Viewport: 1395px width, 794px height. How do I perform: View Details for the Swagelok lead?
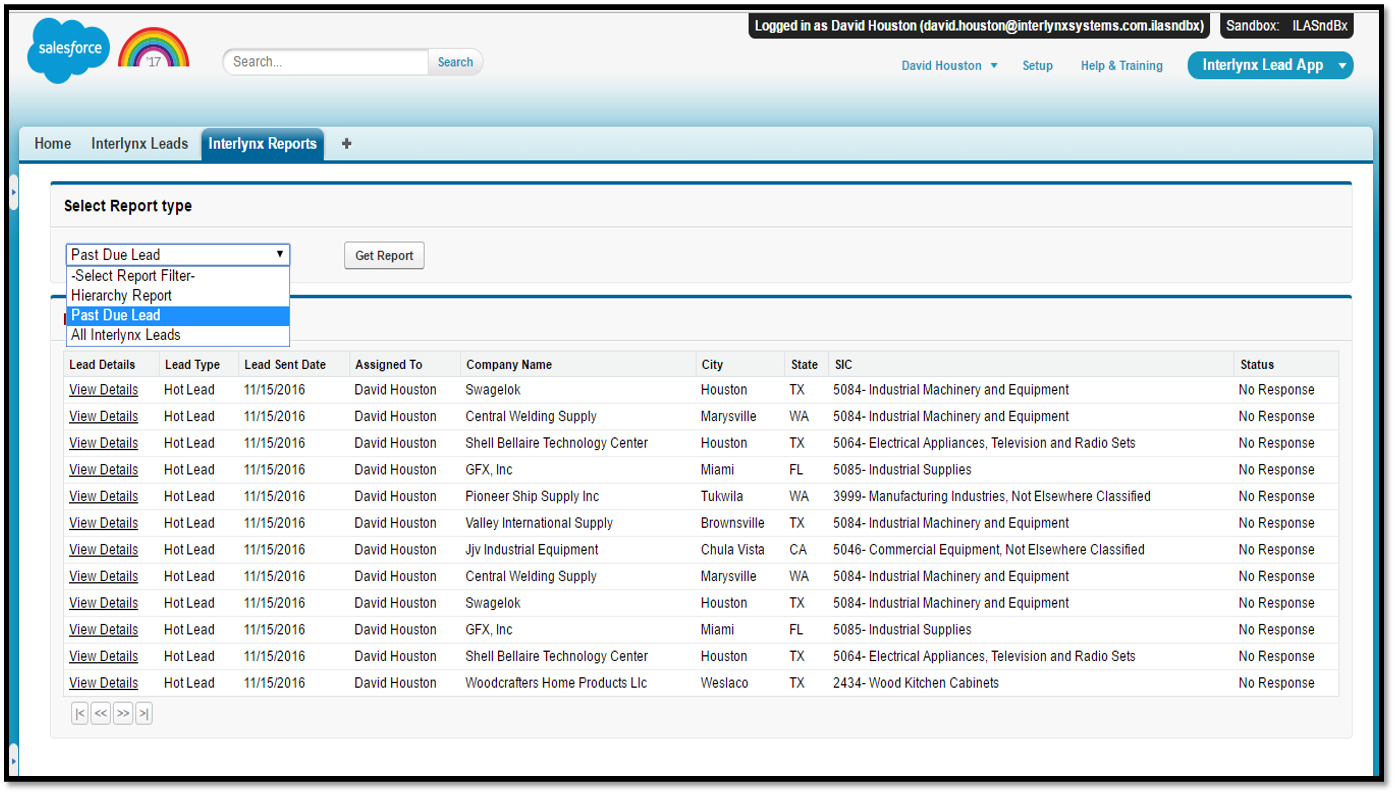[x=103, y=389]
